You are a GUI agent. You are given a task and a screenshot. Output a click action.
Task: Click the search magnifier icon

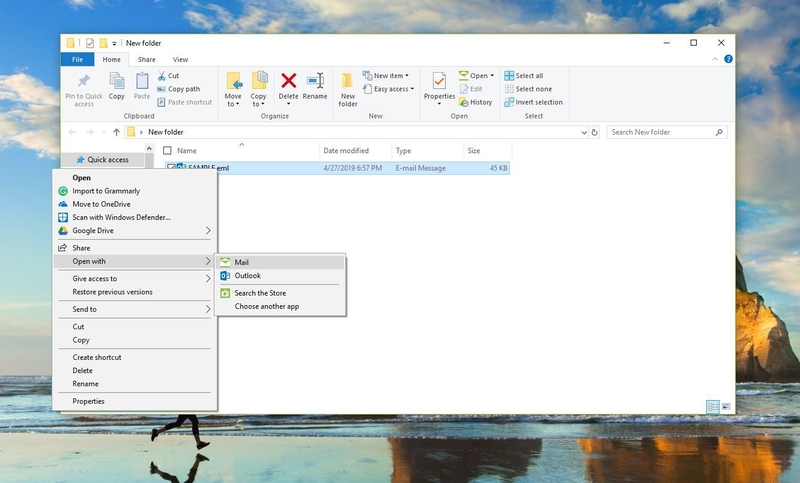pyautogui.click(x=719, y=132)
